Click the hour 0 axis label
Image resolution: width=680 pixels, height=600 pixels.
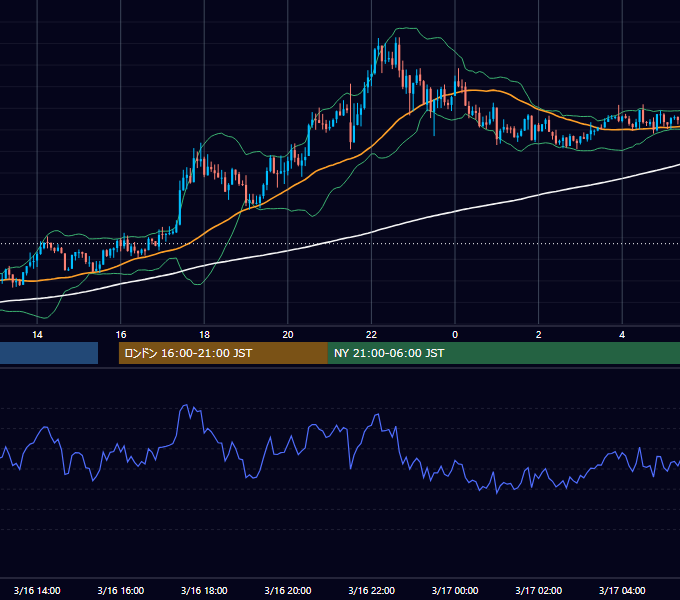click(x=455, y=335)
